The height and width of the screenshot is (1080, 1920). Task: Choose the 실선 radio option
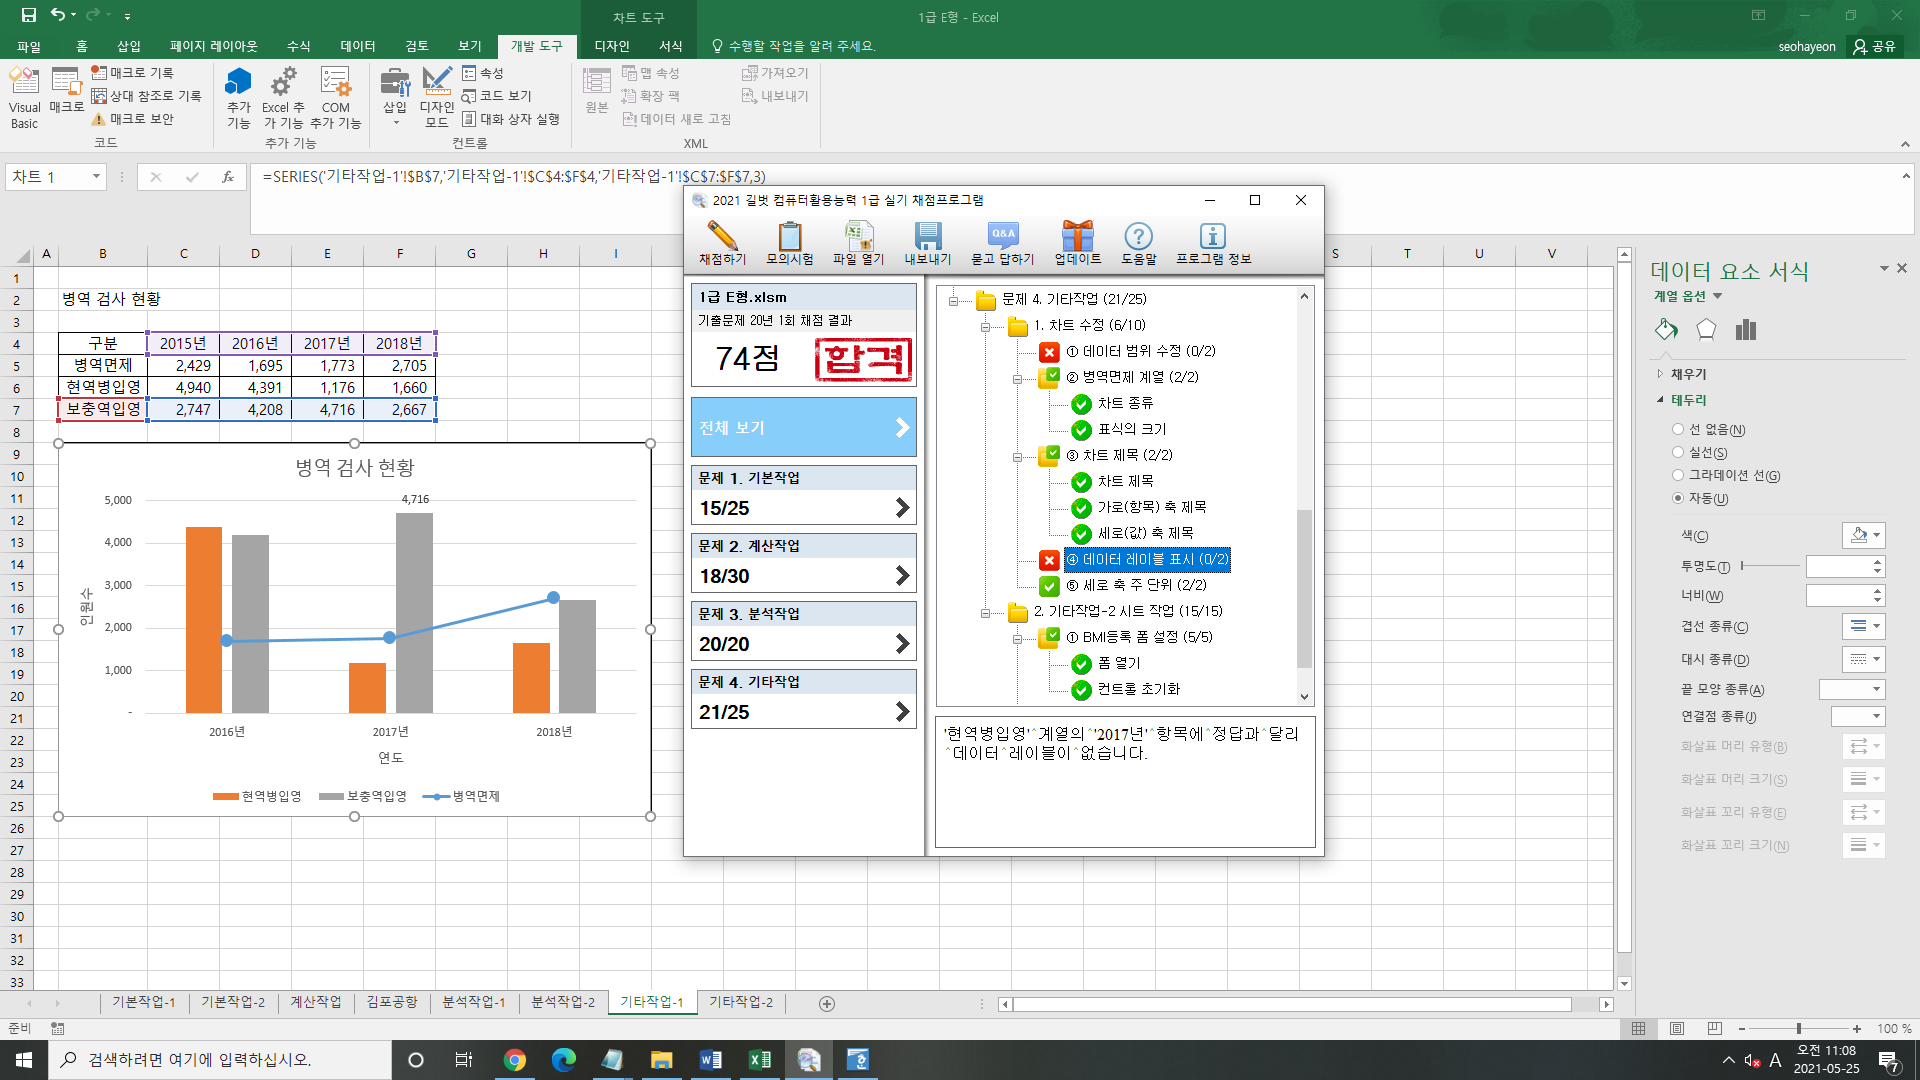[x=1678, y=452]
